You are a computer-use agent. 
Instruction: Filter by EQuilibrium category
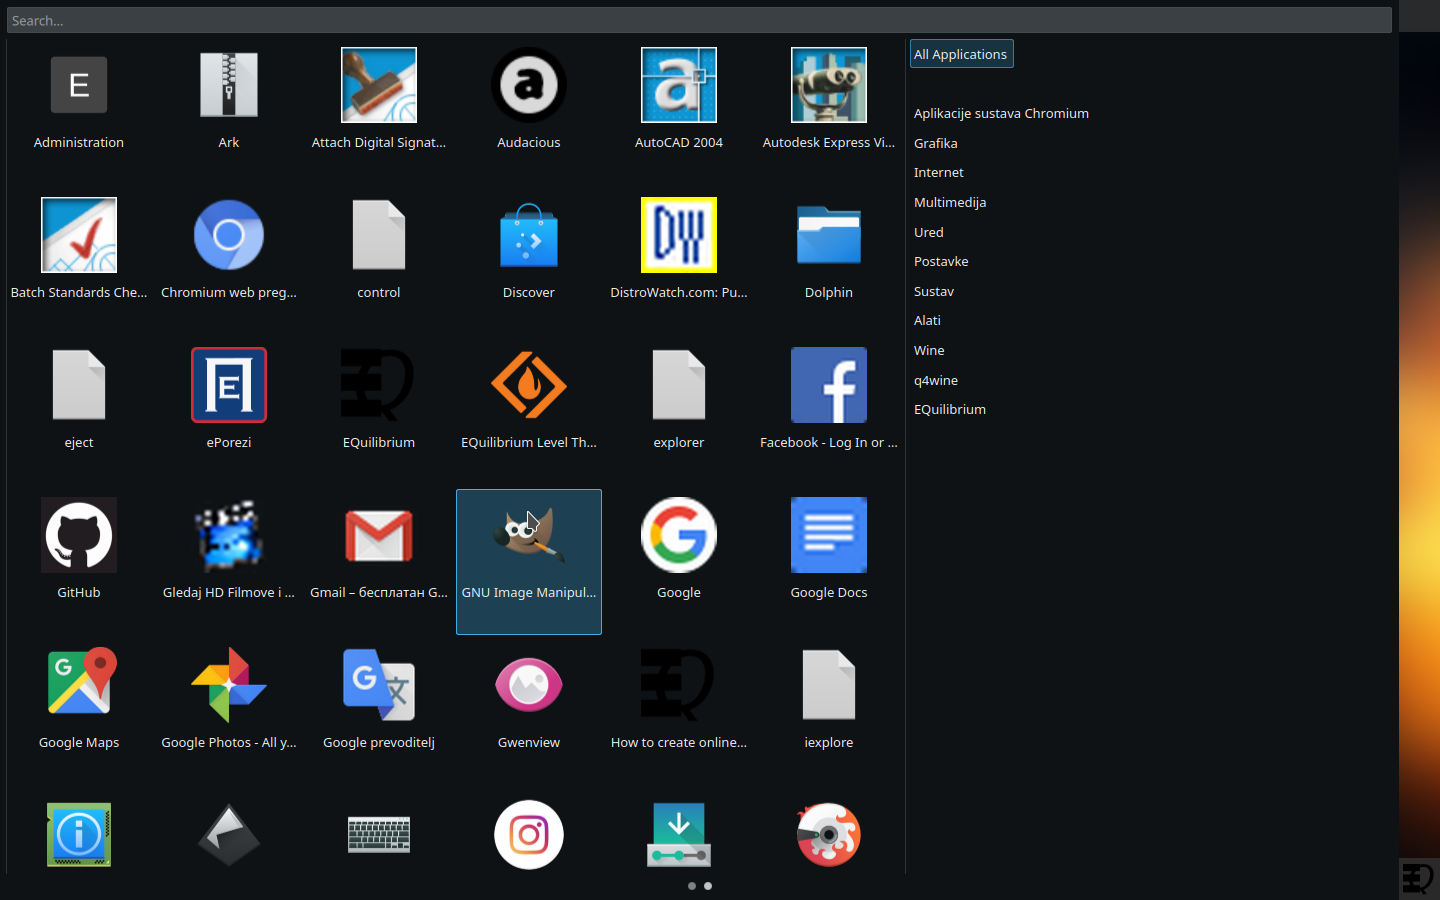tap(950, 409)
